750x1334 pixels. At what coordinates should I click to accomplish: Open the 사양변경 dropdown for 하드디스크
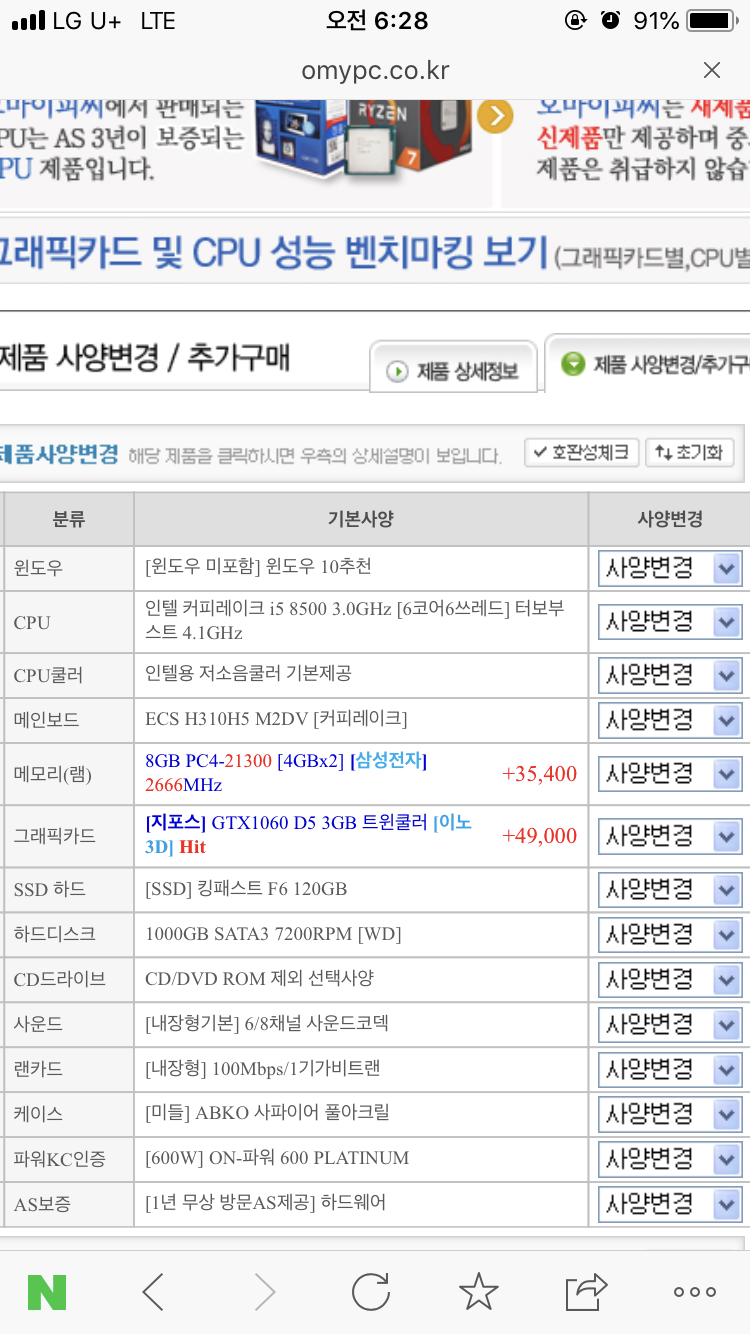pos(670,934)
